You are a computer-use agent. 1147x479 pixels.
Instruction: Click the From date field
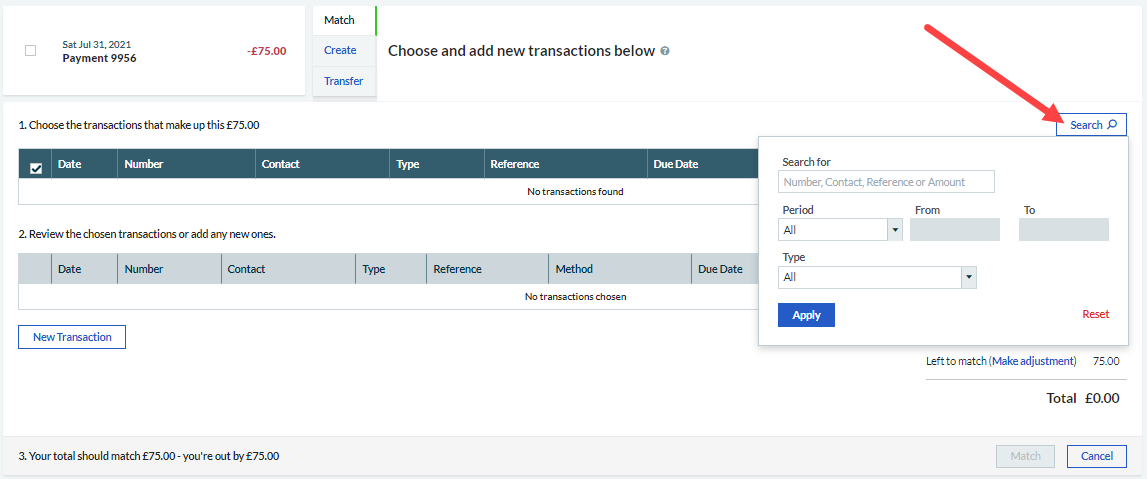(954, 230)
